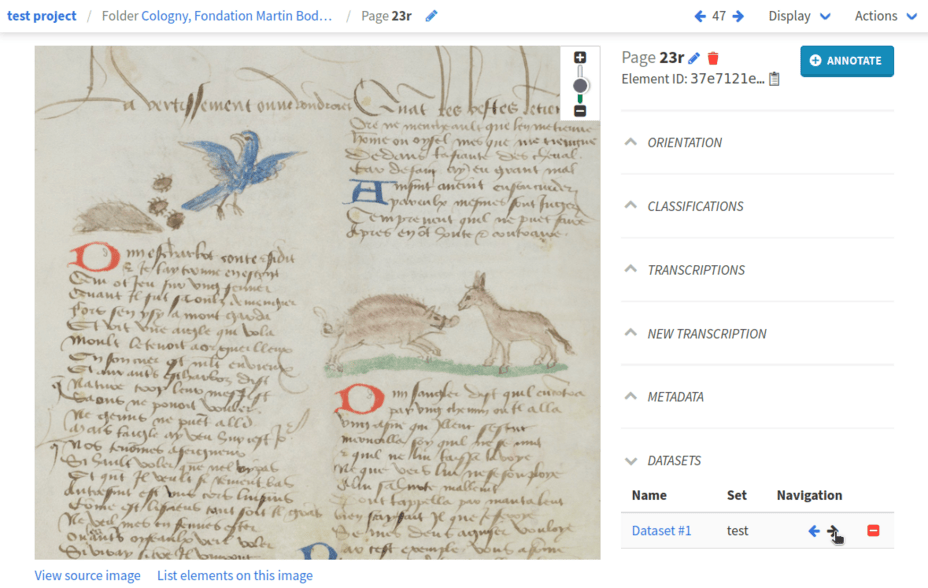Click the zoom out minus icon on image

pos(580,110)
